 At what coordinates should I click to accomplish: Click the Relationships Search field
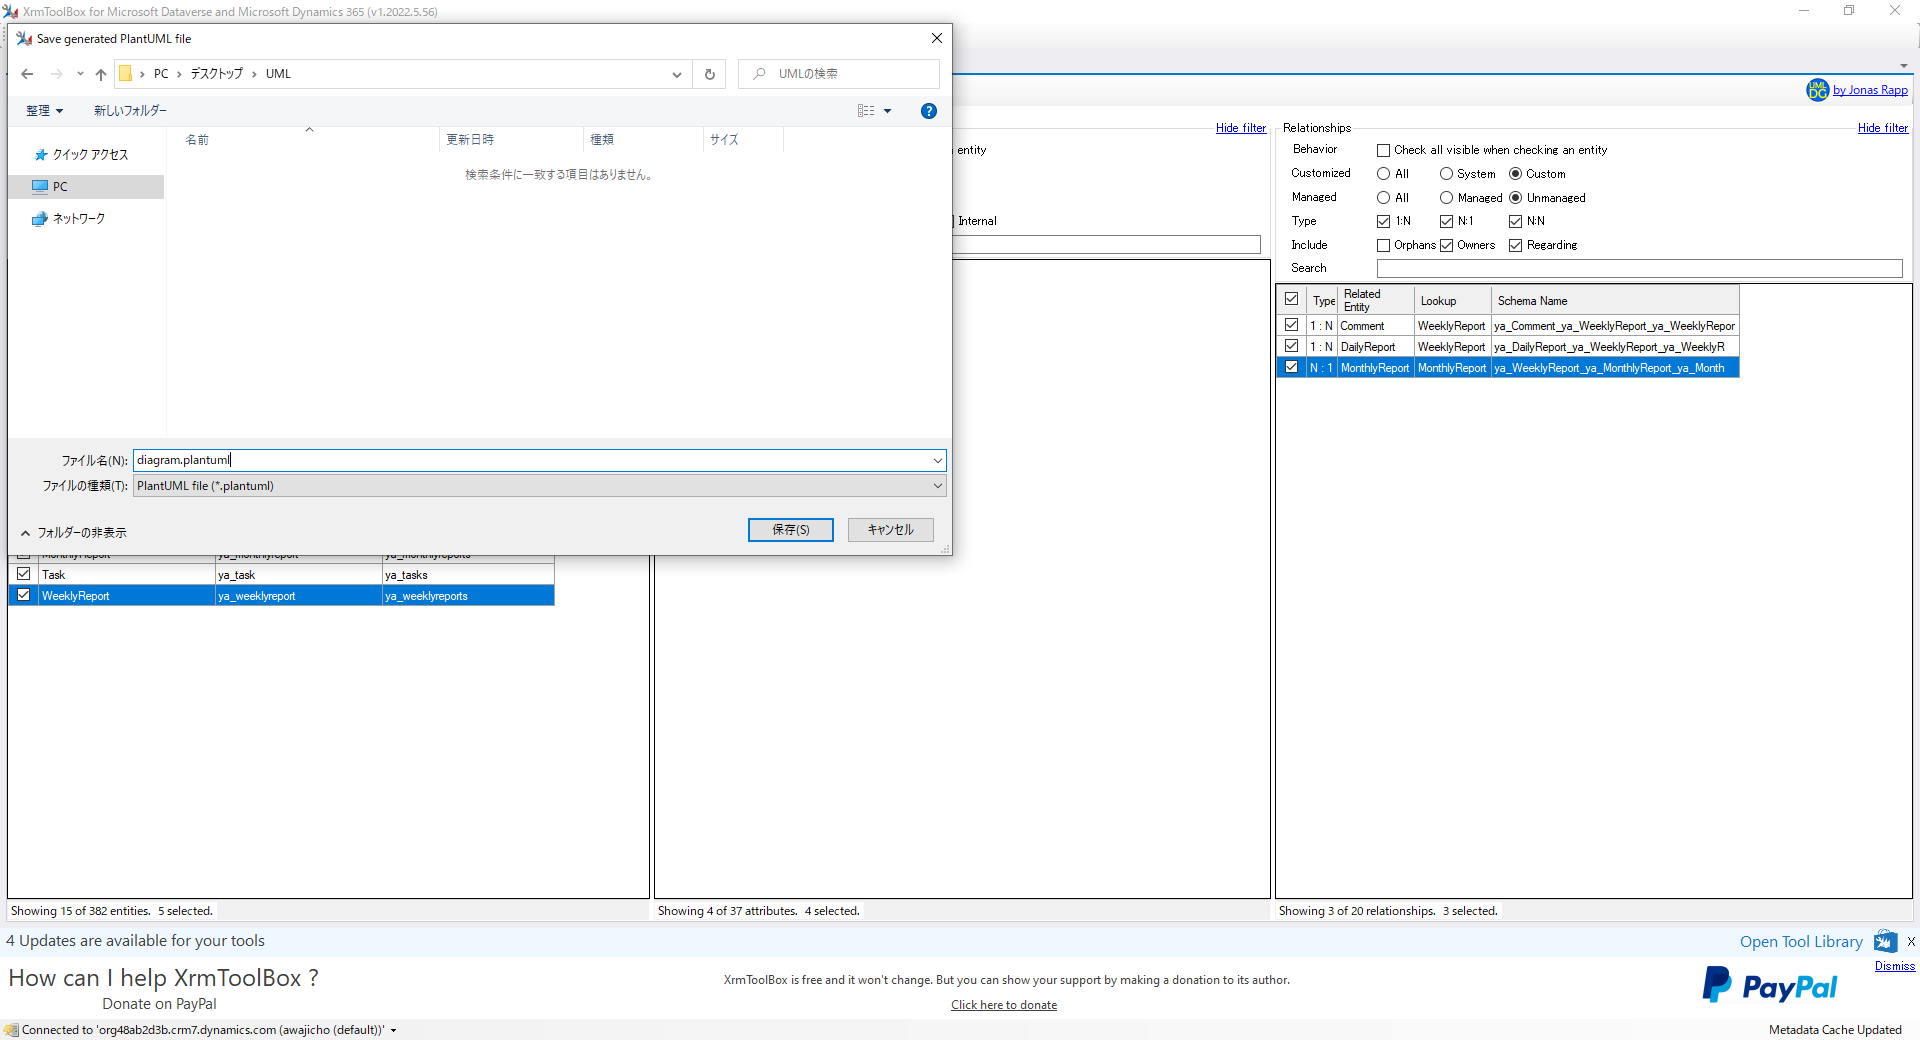point(1639,269)
